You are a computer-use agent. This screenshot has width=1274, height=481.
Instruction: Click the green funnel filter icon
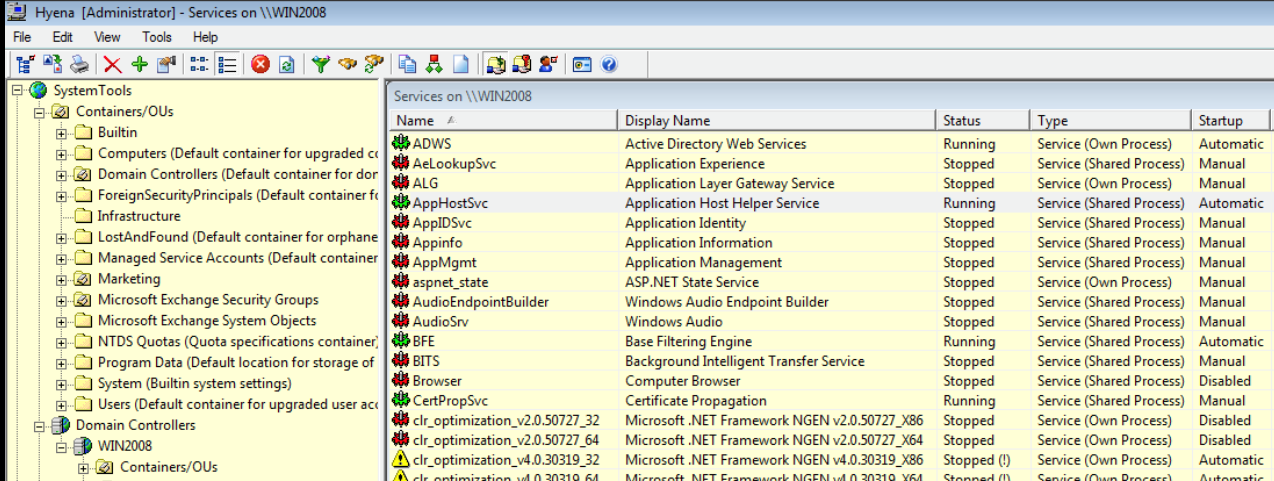[320, 65]
